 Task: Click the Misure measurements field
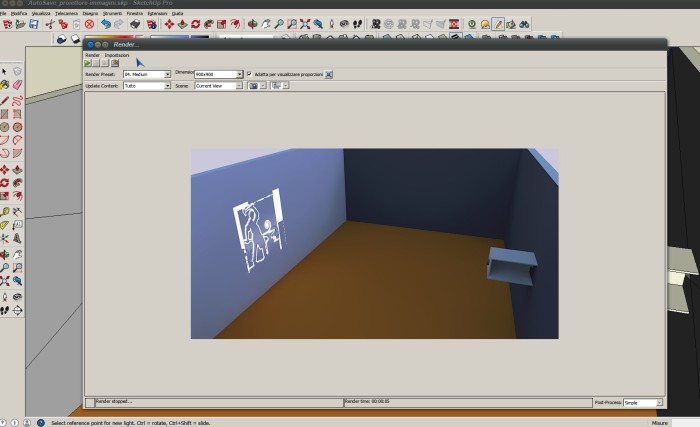point(686,423)
